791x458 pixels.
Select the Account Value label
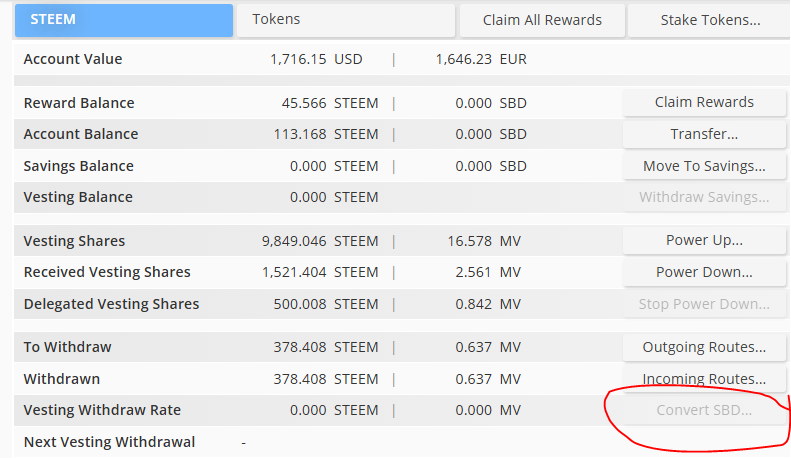click(73, 59)
